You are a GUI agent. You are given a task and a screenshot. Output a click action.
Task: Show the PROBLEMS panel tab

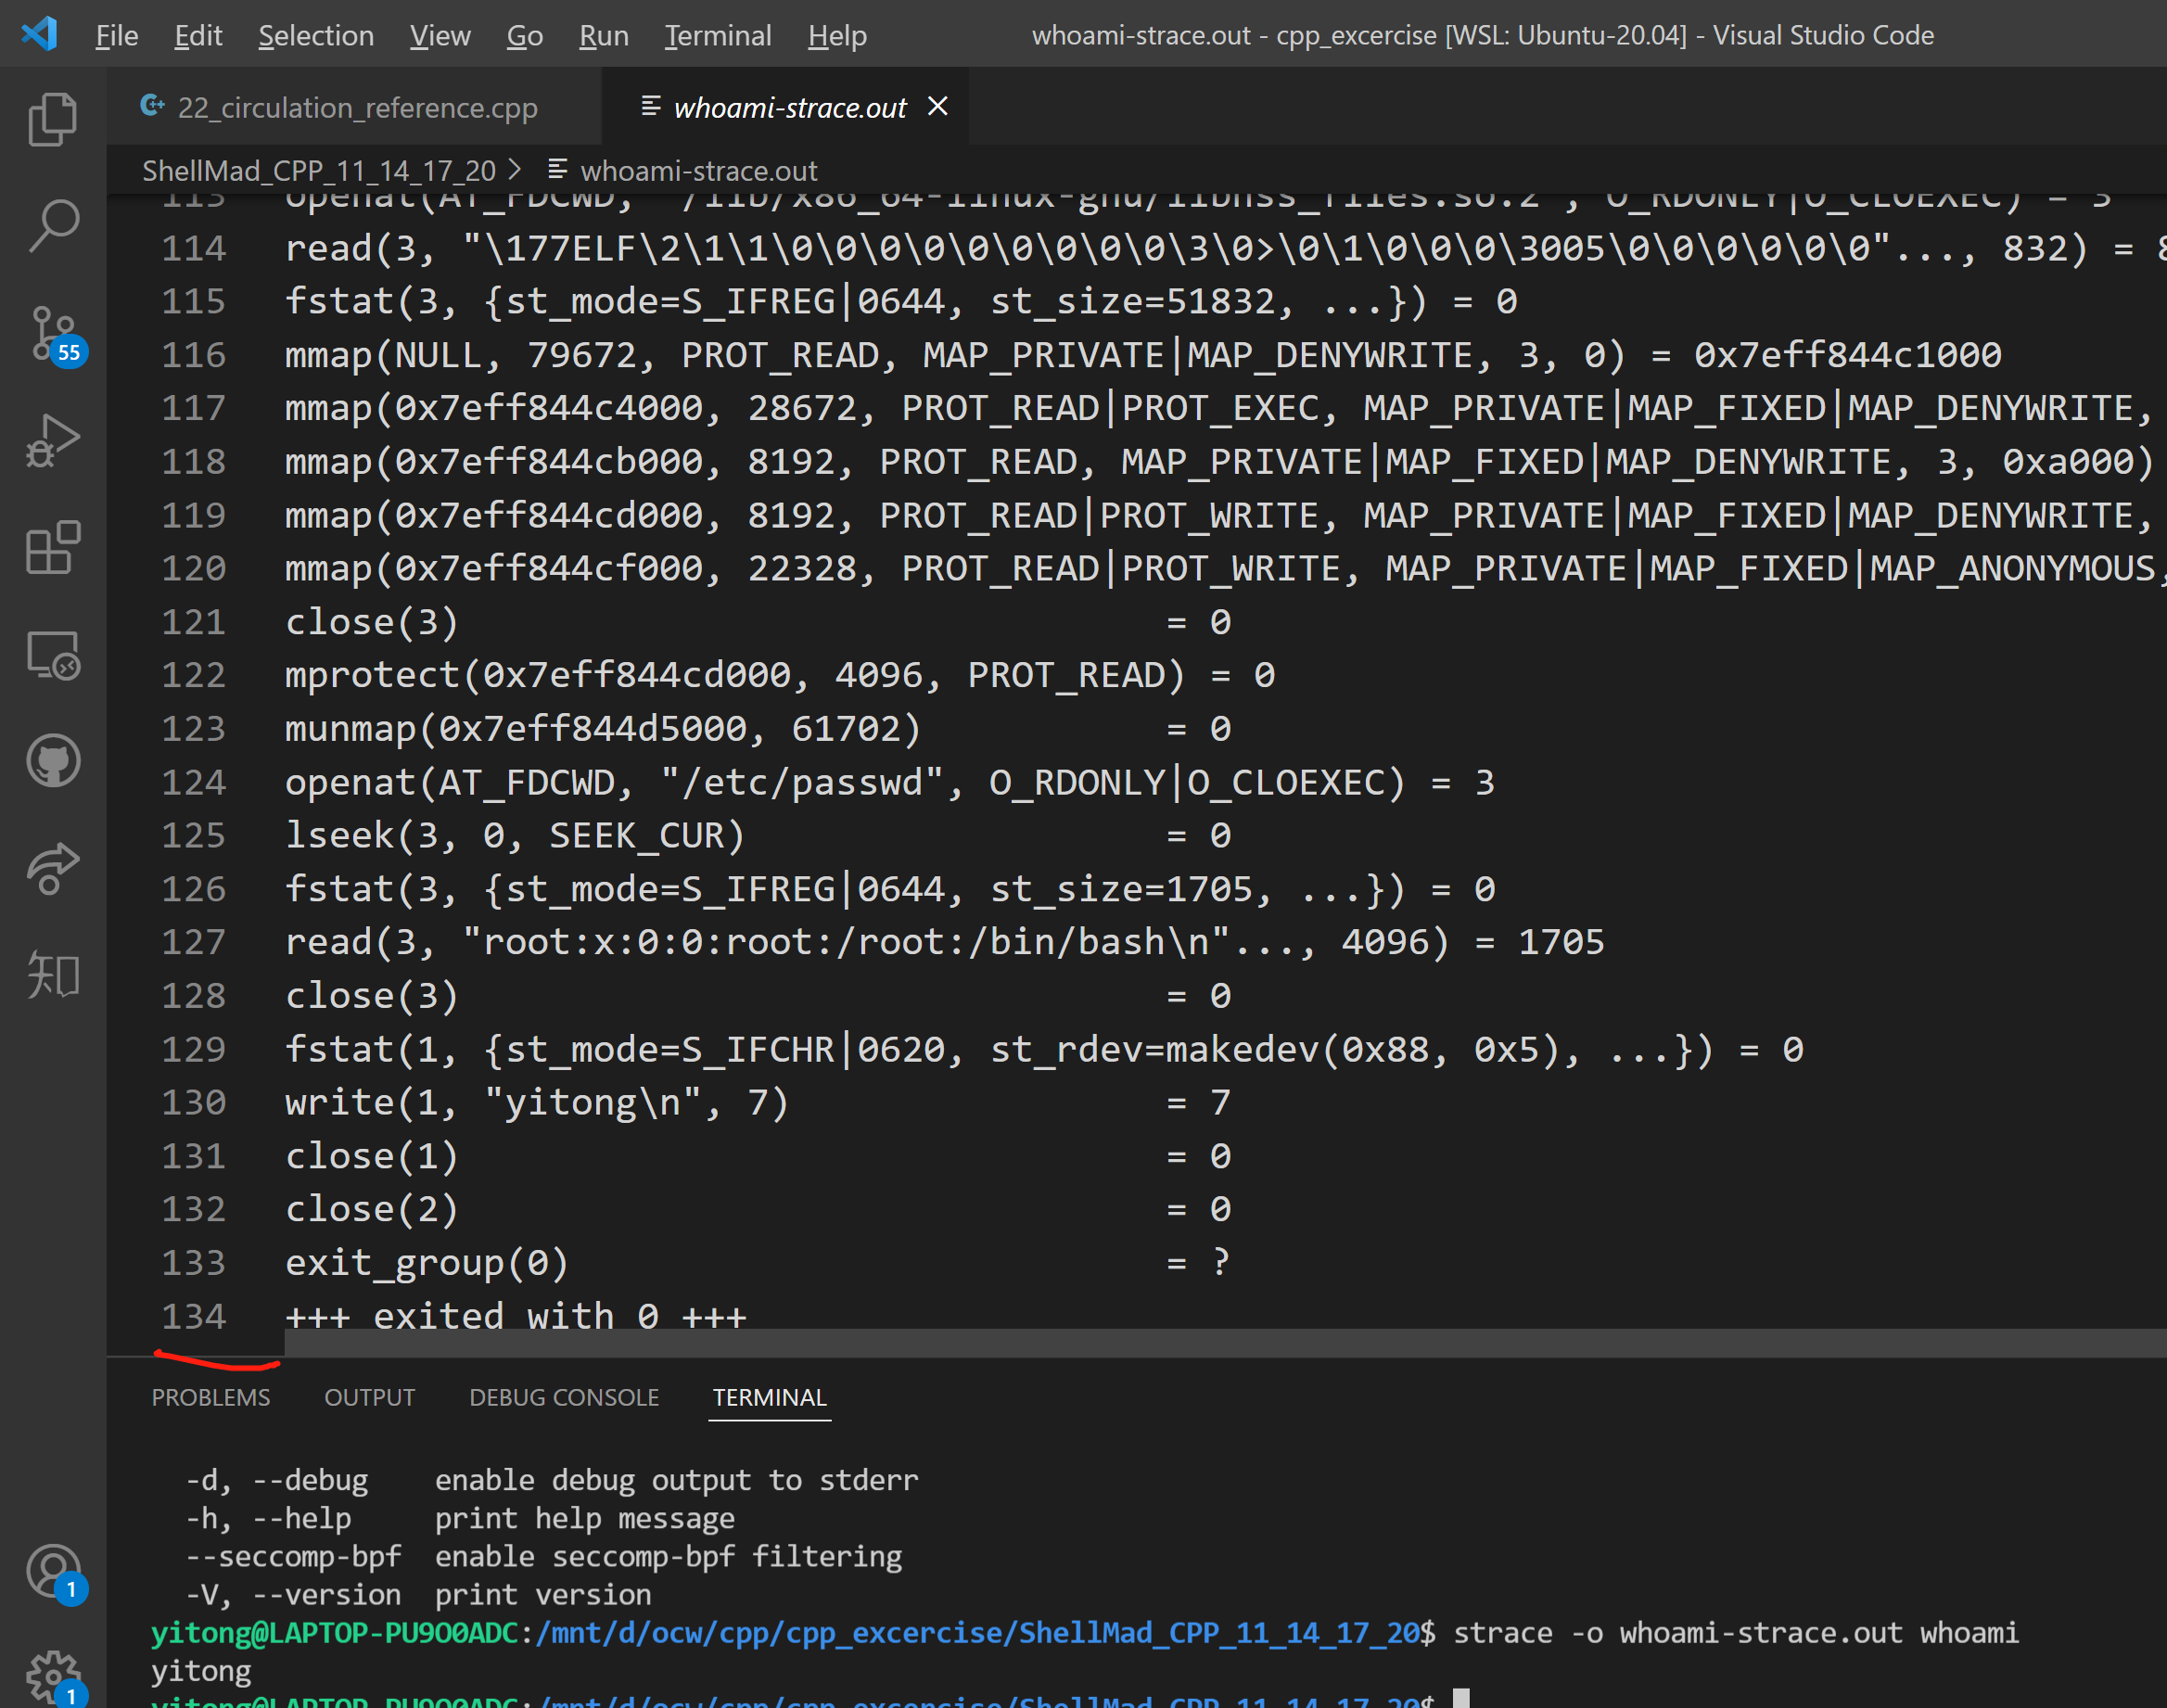point(211,1397)
